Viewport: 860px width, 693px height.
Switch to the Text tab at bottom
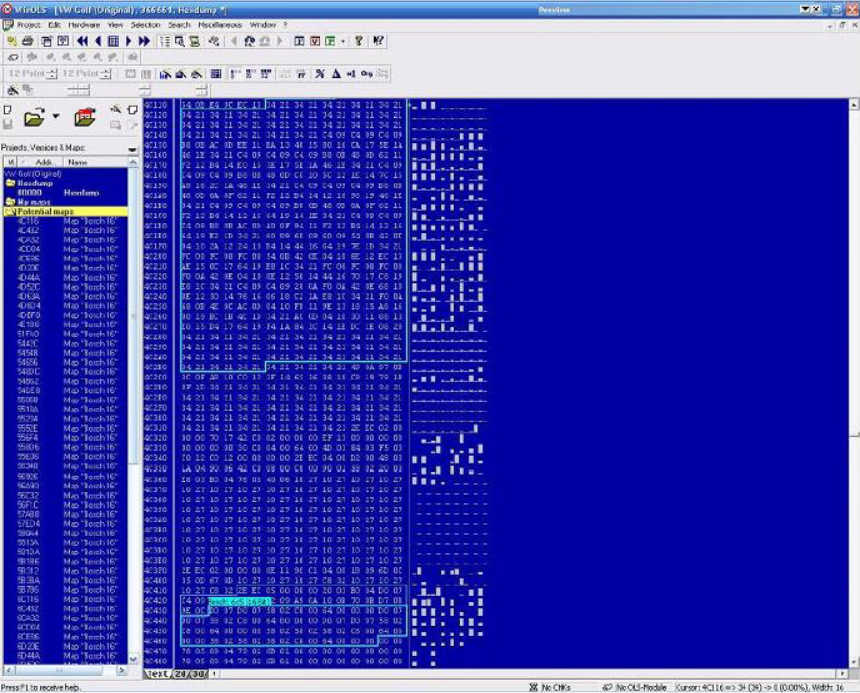click(x=158, y=673)
